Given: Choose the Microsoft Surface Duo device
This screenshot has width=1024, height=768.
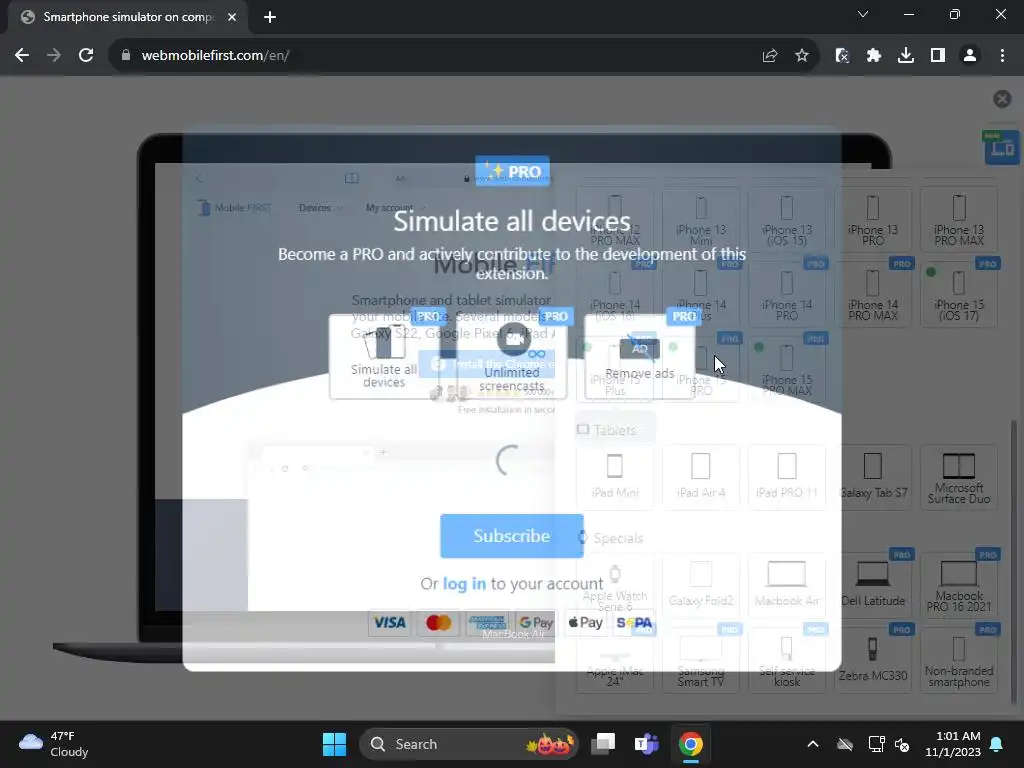Looking at the screenshot, I should pyautogui.click(x=959, y=477).
